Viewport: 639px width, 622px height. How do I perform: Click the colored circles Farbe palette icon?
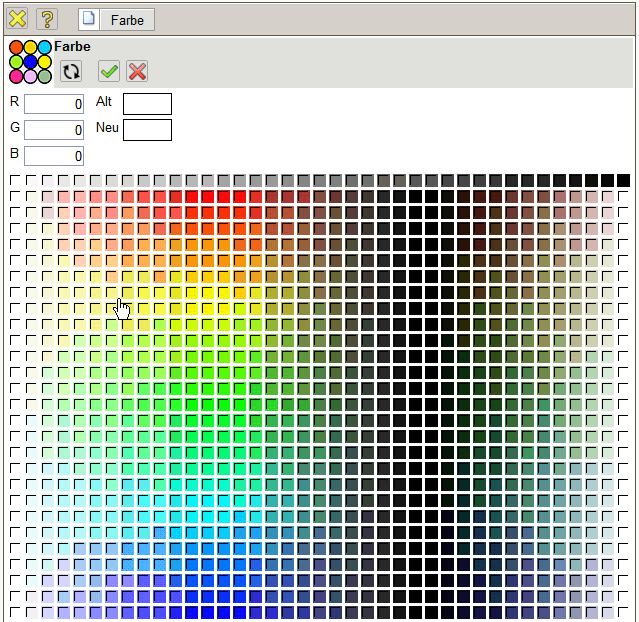click(x=30, y=62)
